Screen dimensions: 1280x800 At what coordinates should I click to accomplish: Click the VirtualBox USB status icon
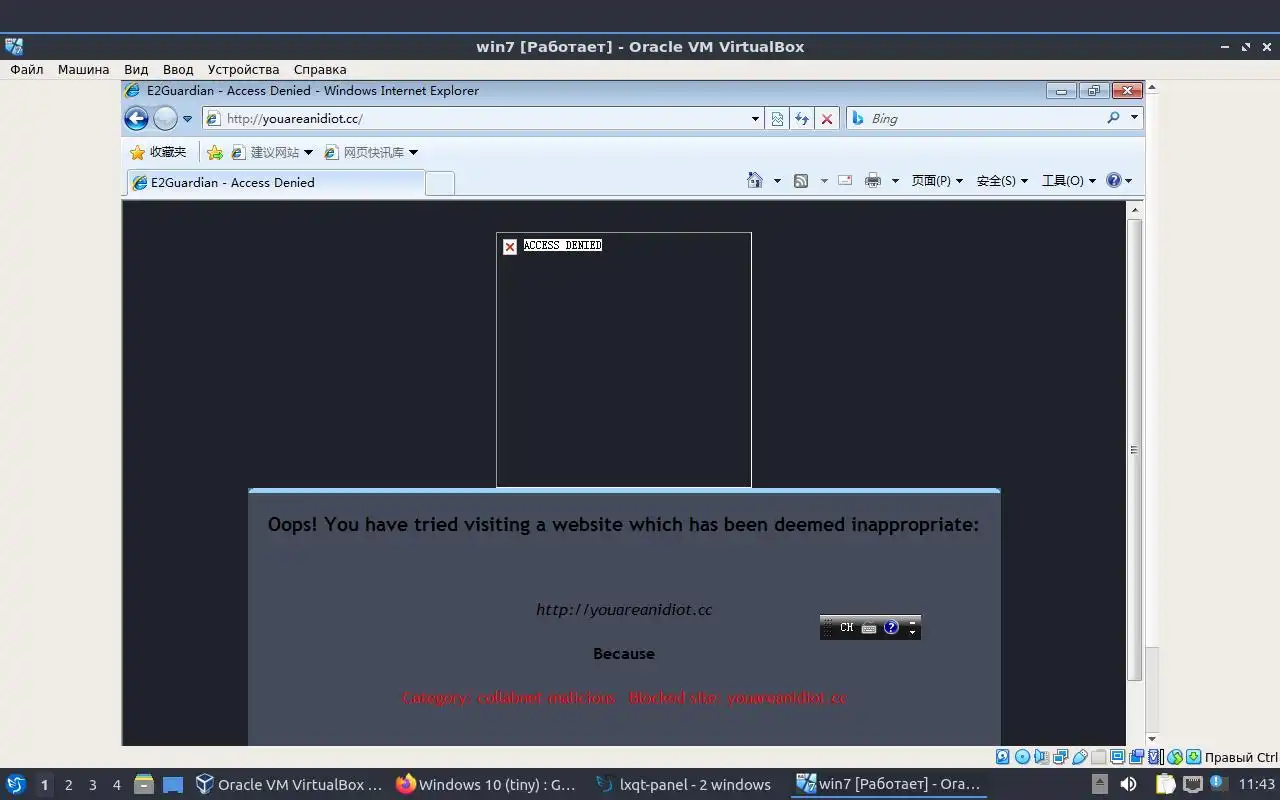[1080, 757]
